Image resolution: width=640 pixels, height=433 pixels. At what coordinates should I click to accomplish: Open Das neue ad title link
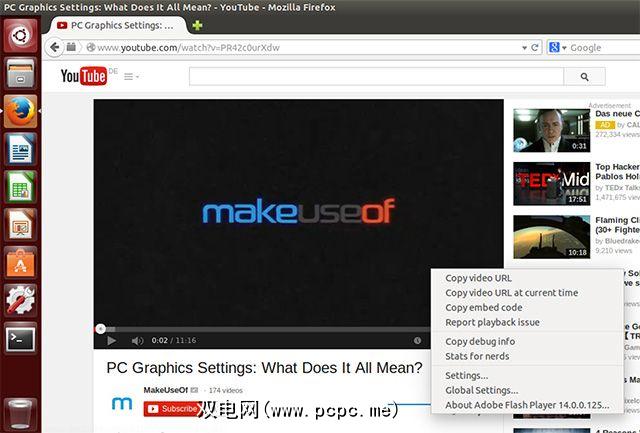617,114
